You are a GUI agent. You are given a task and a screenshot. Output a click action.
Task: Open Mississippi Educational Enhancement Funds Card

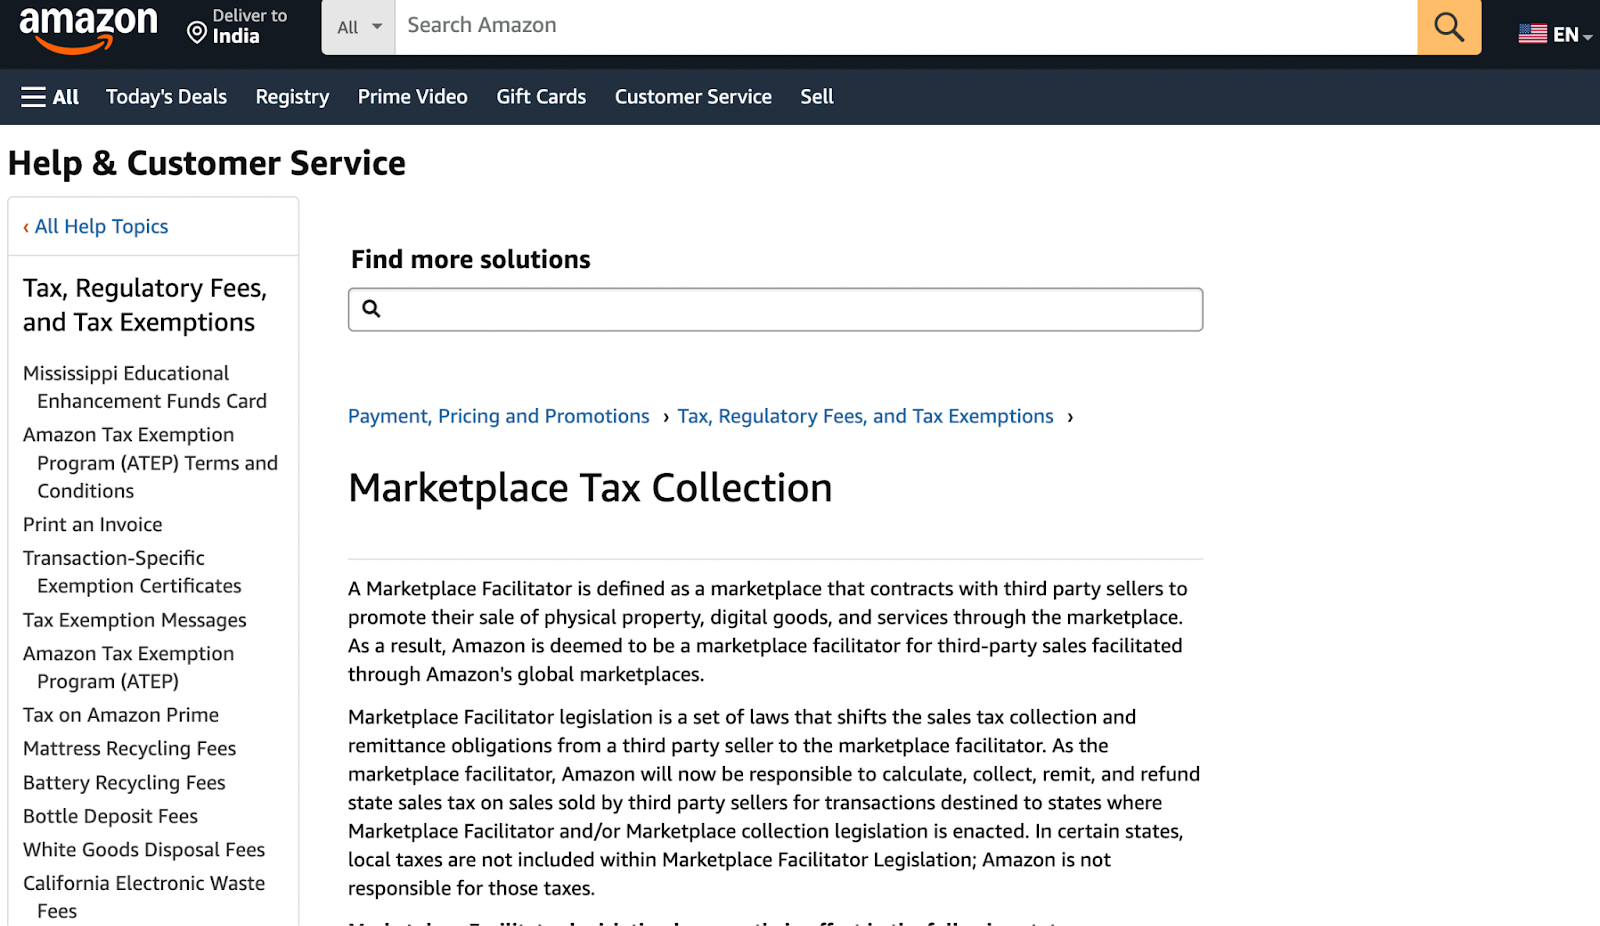point(145,387)
